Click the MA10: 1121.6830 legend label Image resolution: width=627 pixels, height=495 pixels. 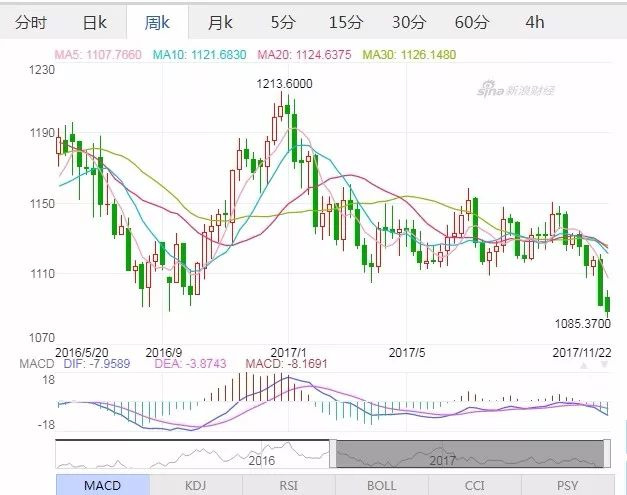coord(200,54)
